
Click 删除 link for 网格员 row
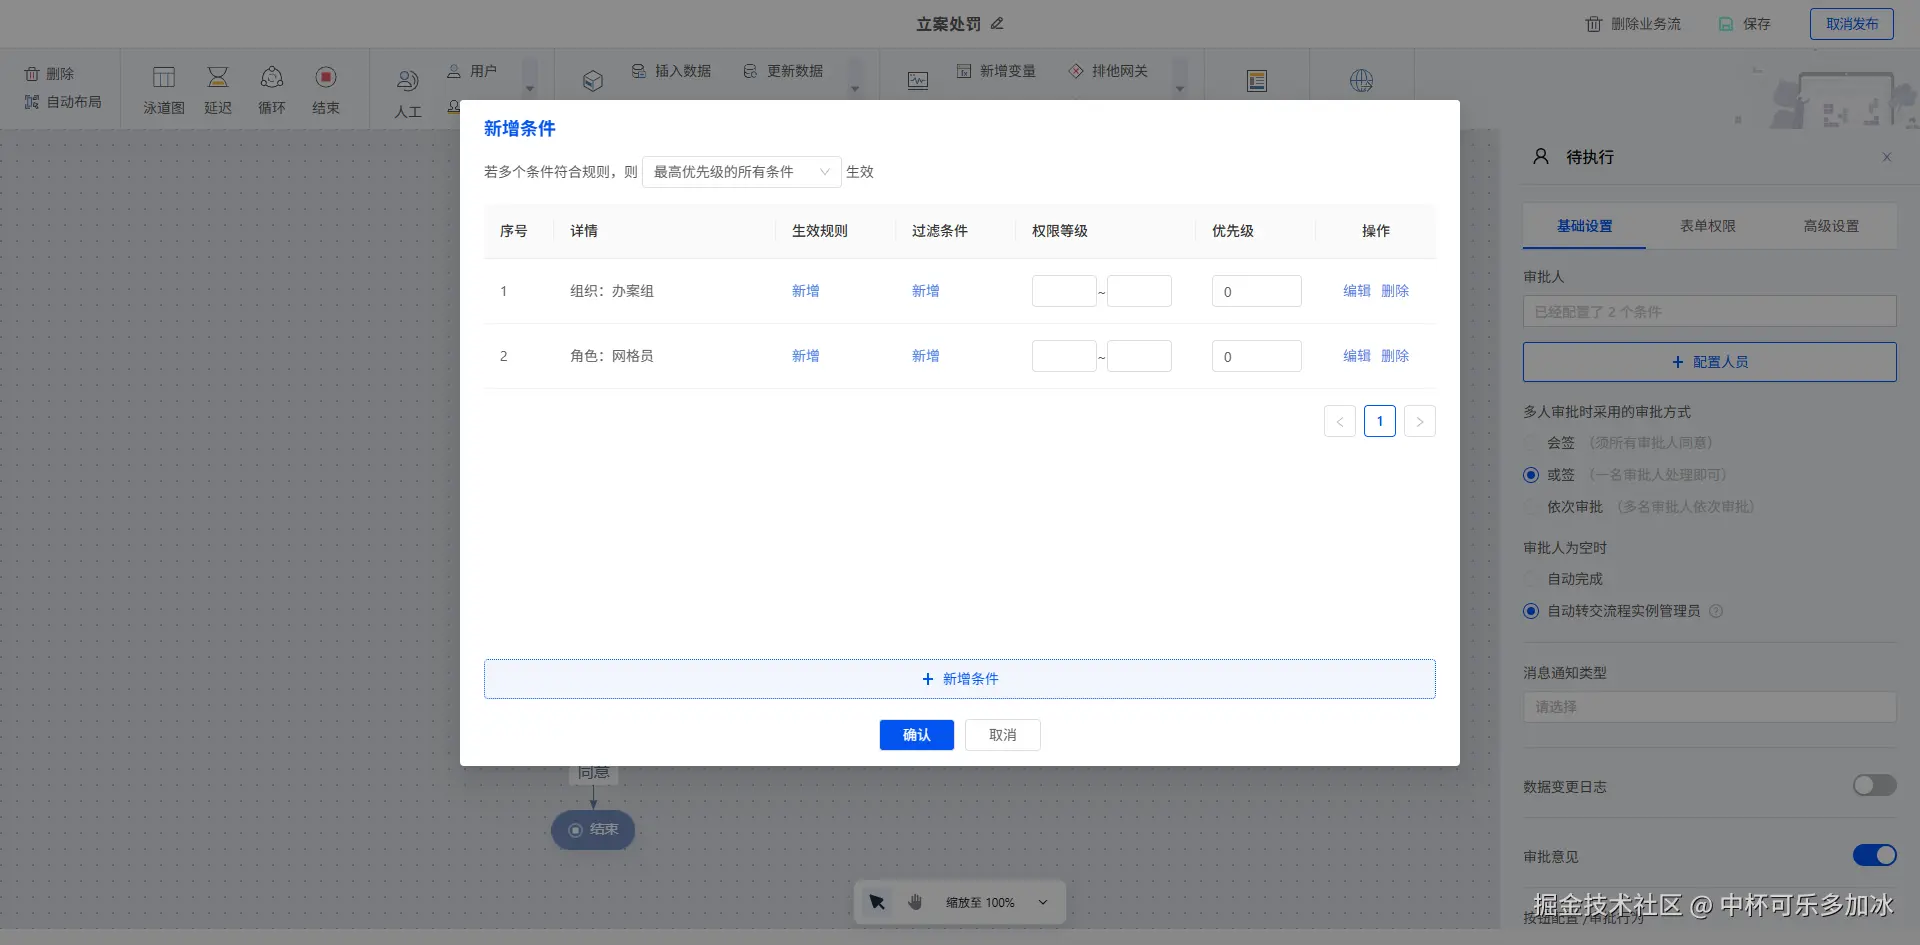(x=1395, y=356)
